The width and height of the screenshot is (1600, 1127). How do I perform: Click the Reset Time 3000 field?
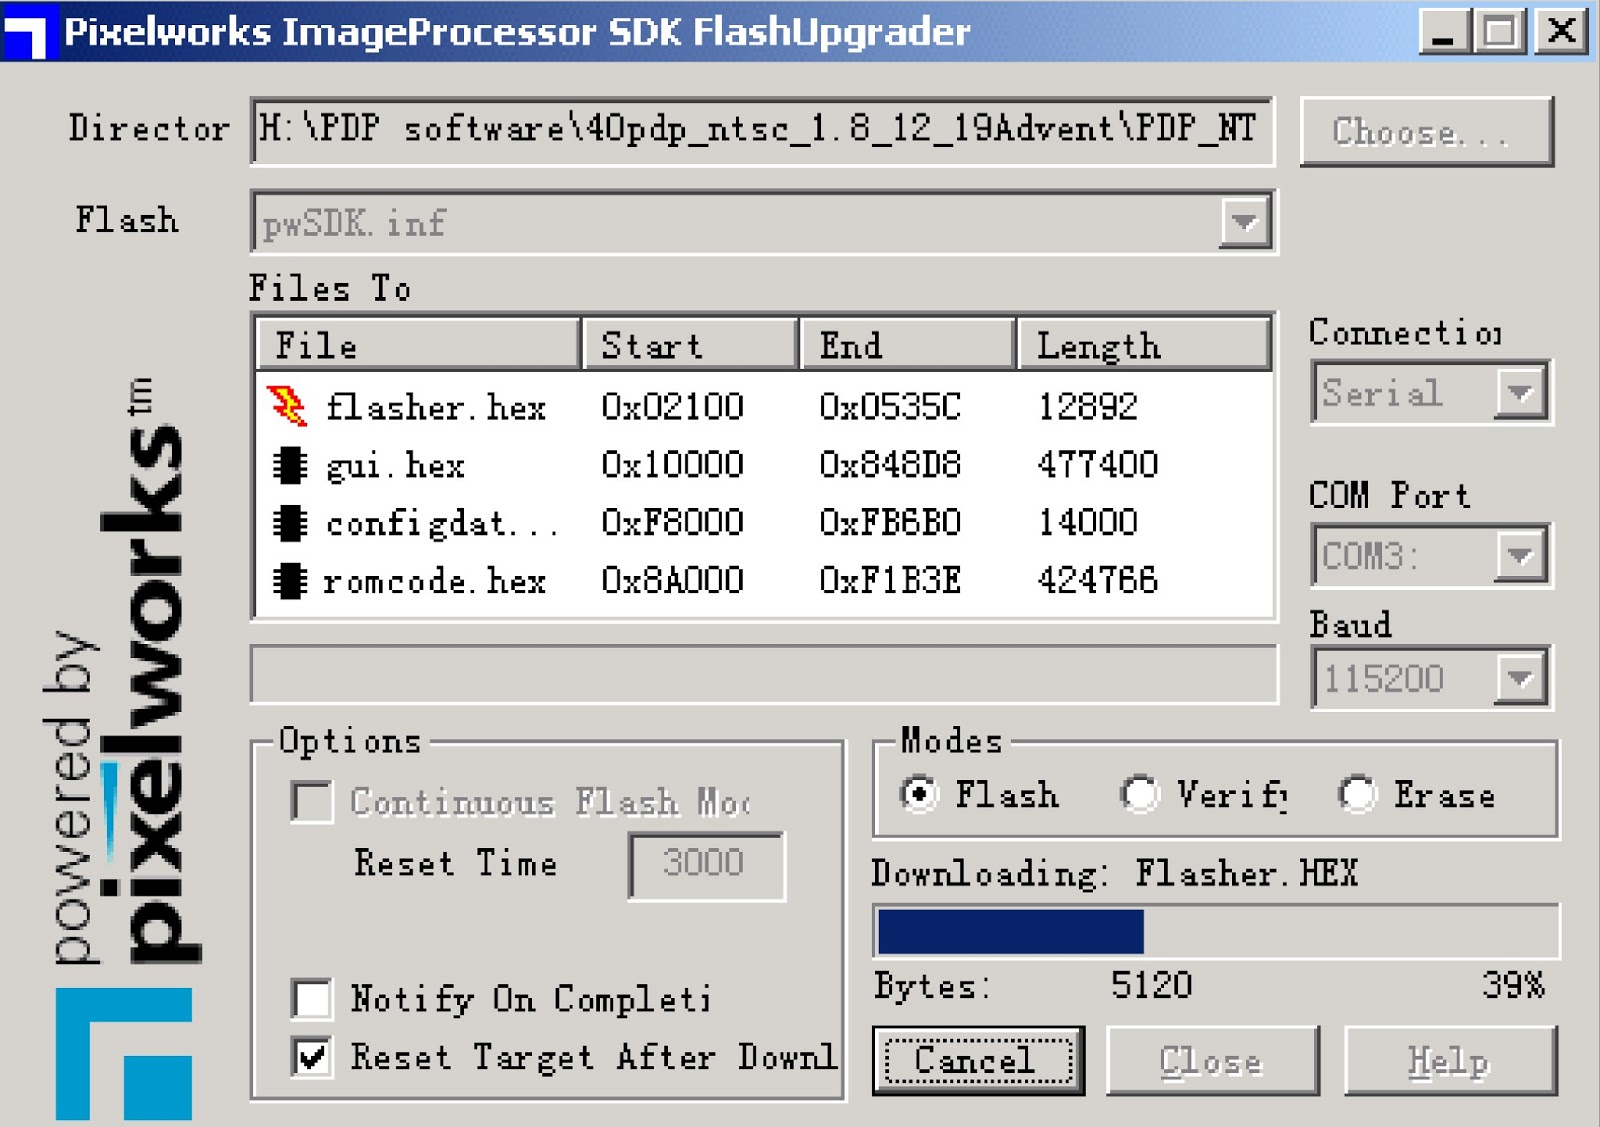coord(706,865)
